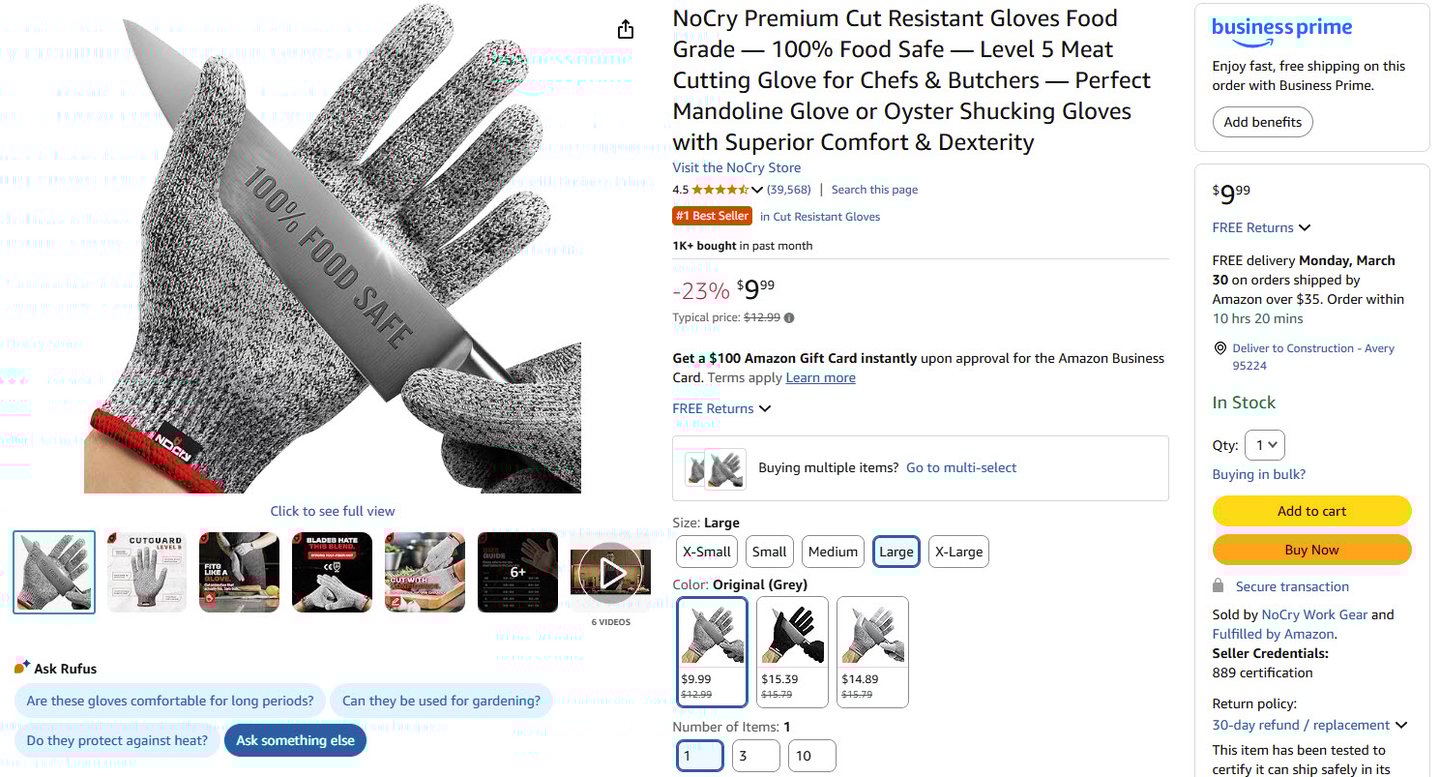Click the location pin delivery icon
Viewport: 1440px width, 777px height.
(x=1219, y=348)
